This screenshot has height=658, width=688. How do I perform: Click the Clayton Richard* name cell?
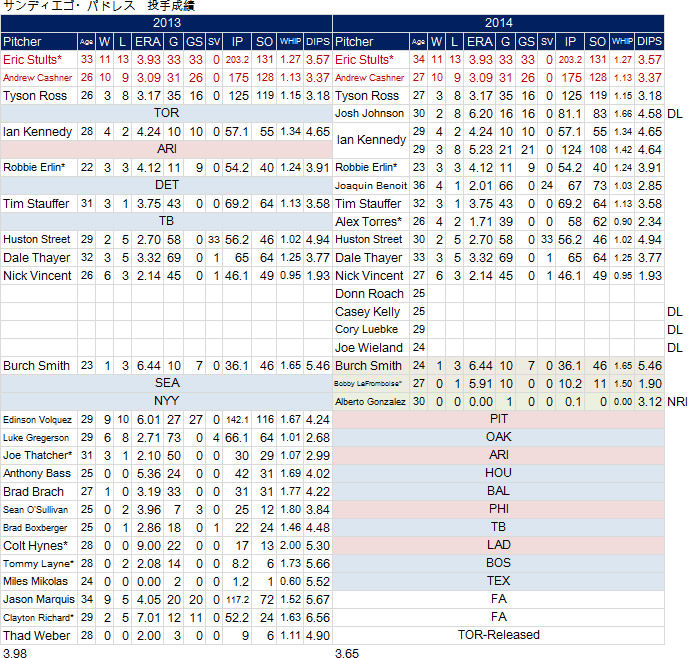pyautogui.click(x=39, y=618)
